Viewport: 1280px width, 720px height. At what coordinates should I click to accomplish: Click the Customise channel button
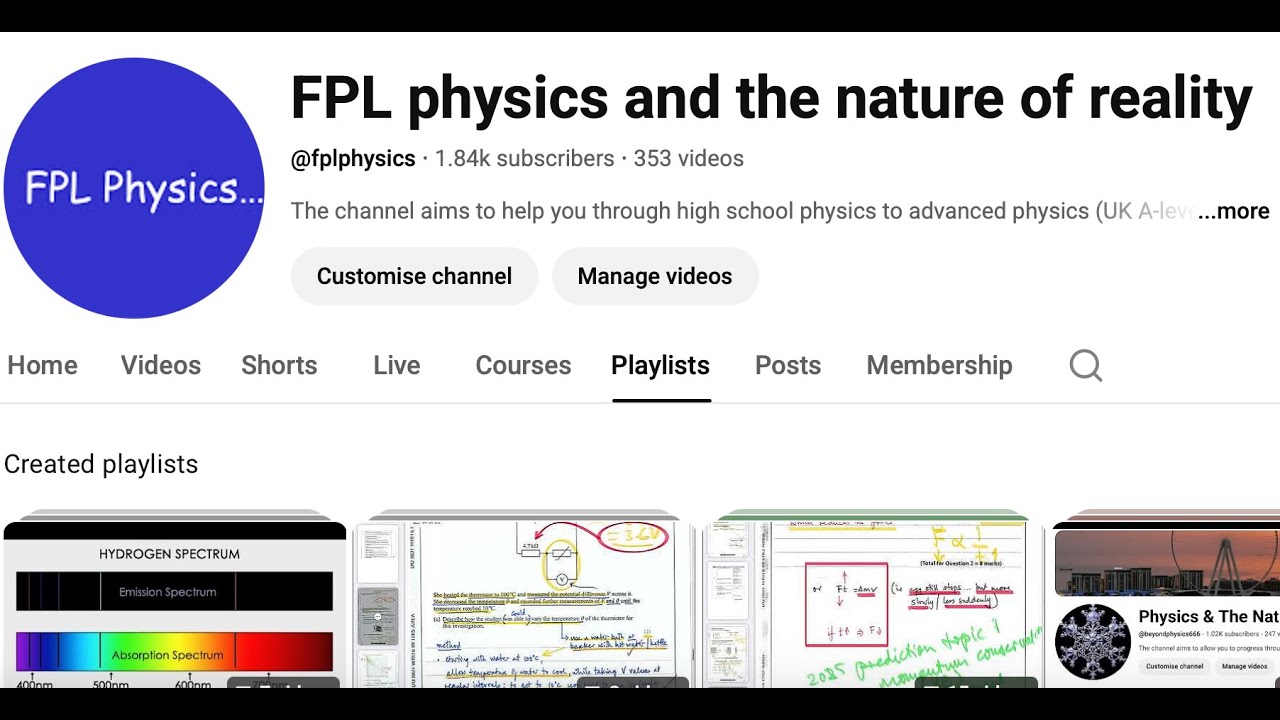pyautogui.click(x=414, y=276)
